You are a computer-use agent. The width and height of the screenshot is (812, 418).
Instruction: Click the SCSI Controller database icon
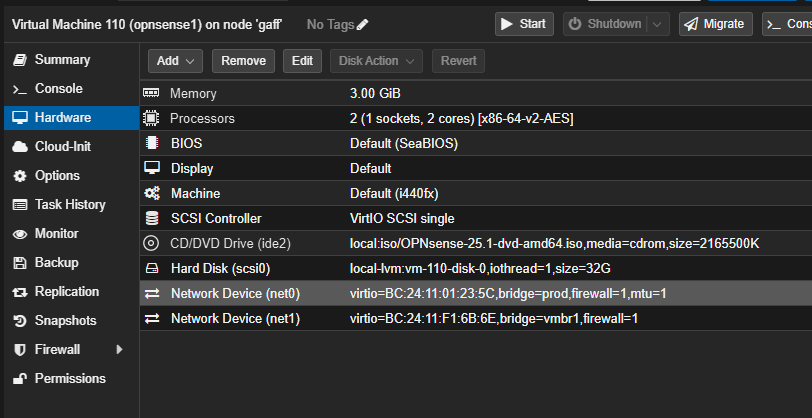152,218
